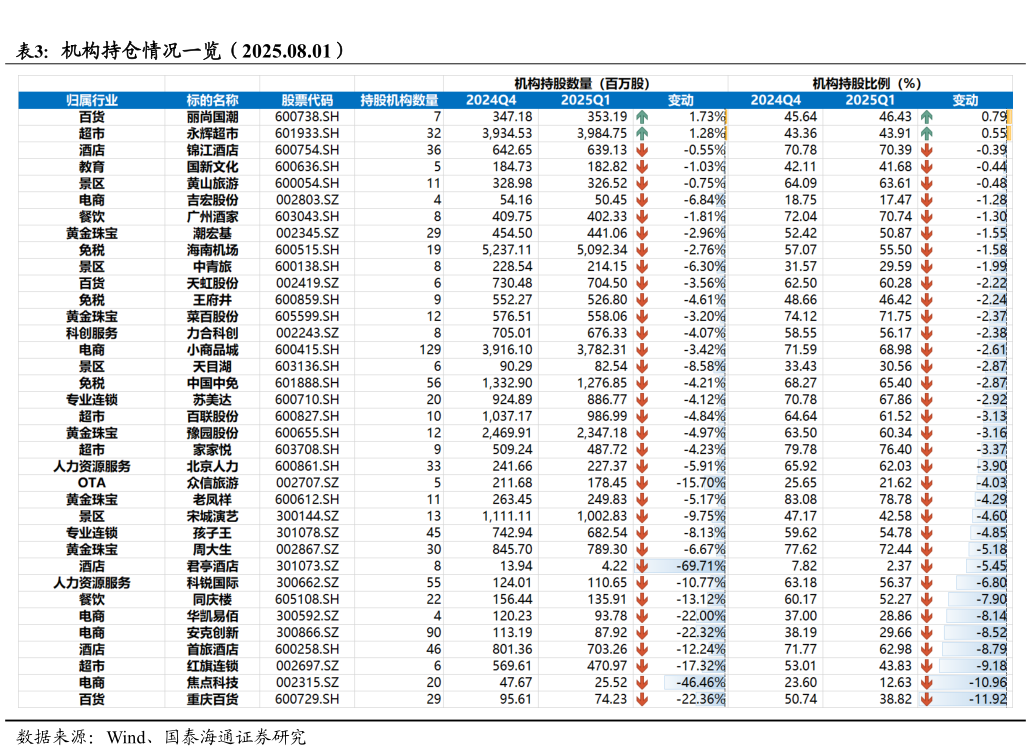Screen dimensions: 1031x751
Task: Click the stock name 周大生
Action: click(212, 549)
